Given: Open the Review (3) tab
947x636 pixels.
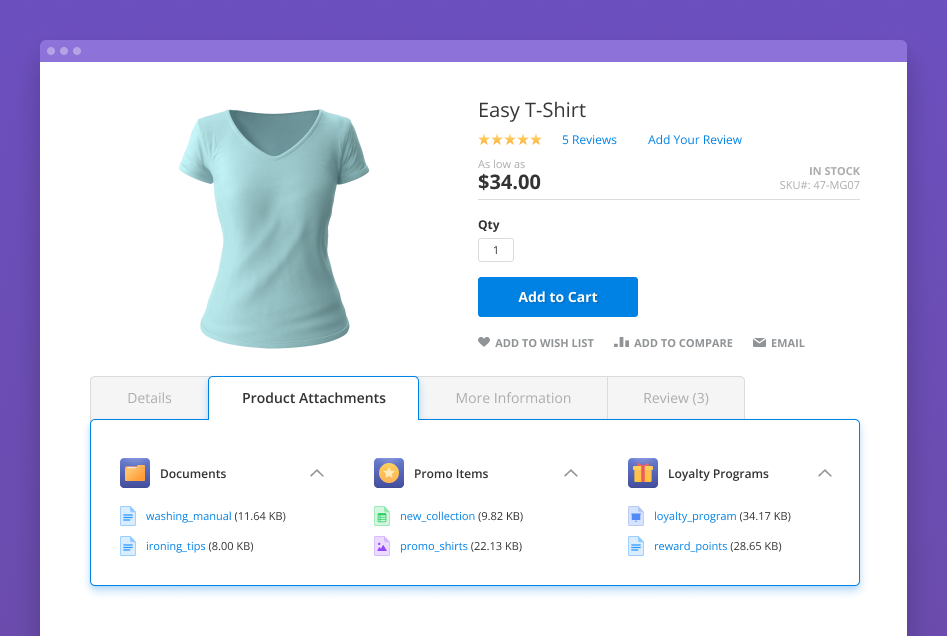Looking at the screenshot, I should (x=676, y=398).
